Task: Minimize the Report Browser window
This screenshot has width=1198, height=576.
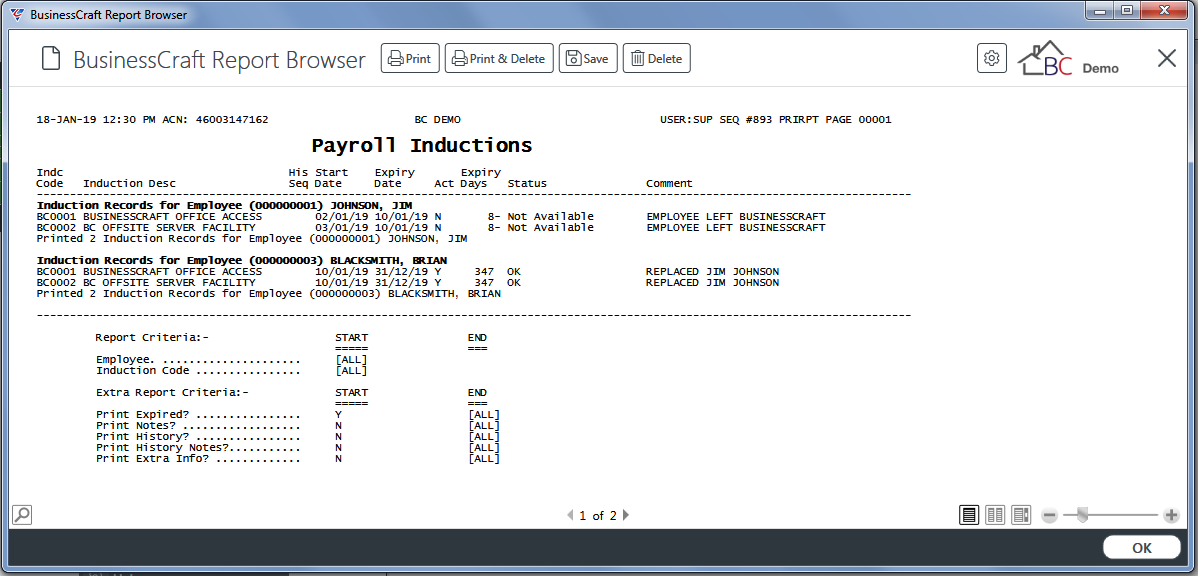Action: pos(1099,11)
